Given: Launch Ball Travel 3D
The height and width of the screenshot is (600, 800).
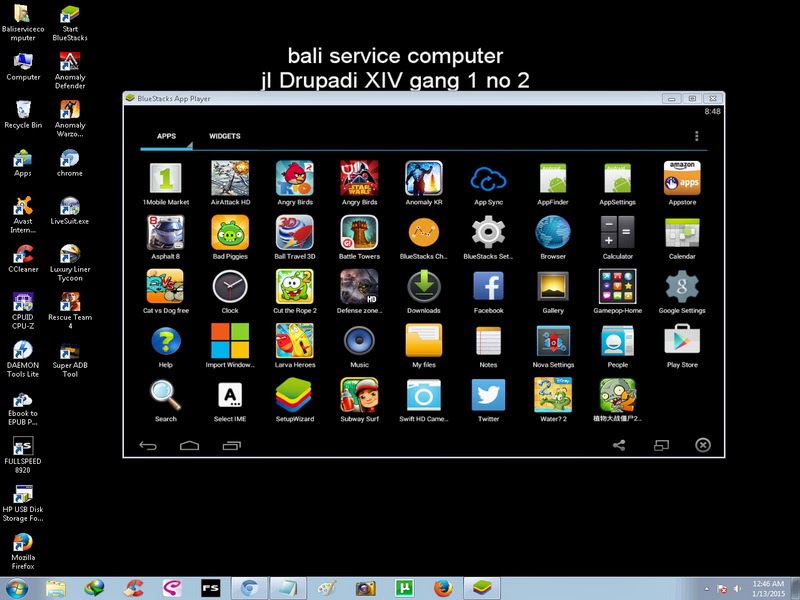Looking at the screenshot, I should [294, 233].
